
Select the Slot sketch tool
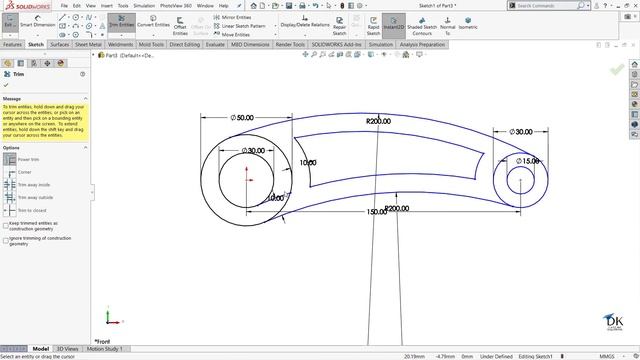pos(62,35)
